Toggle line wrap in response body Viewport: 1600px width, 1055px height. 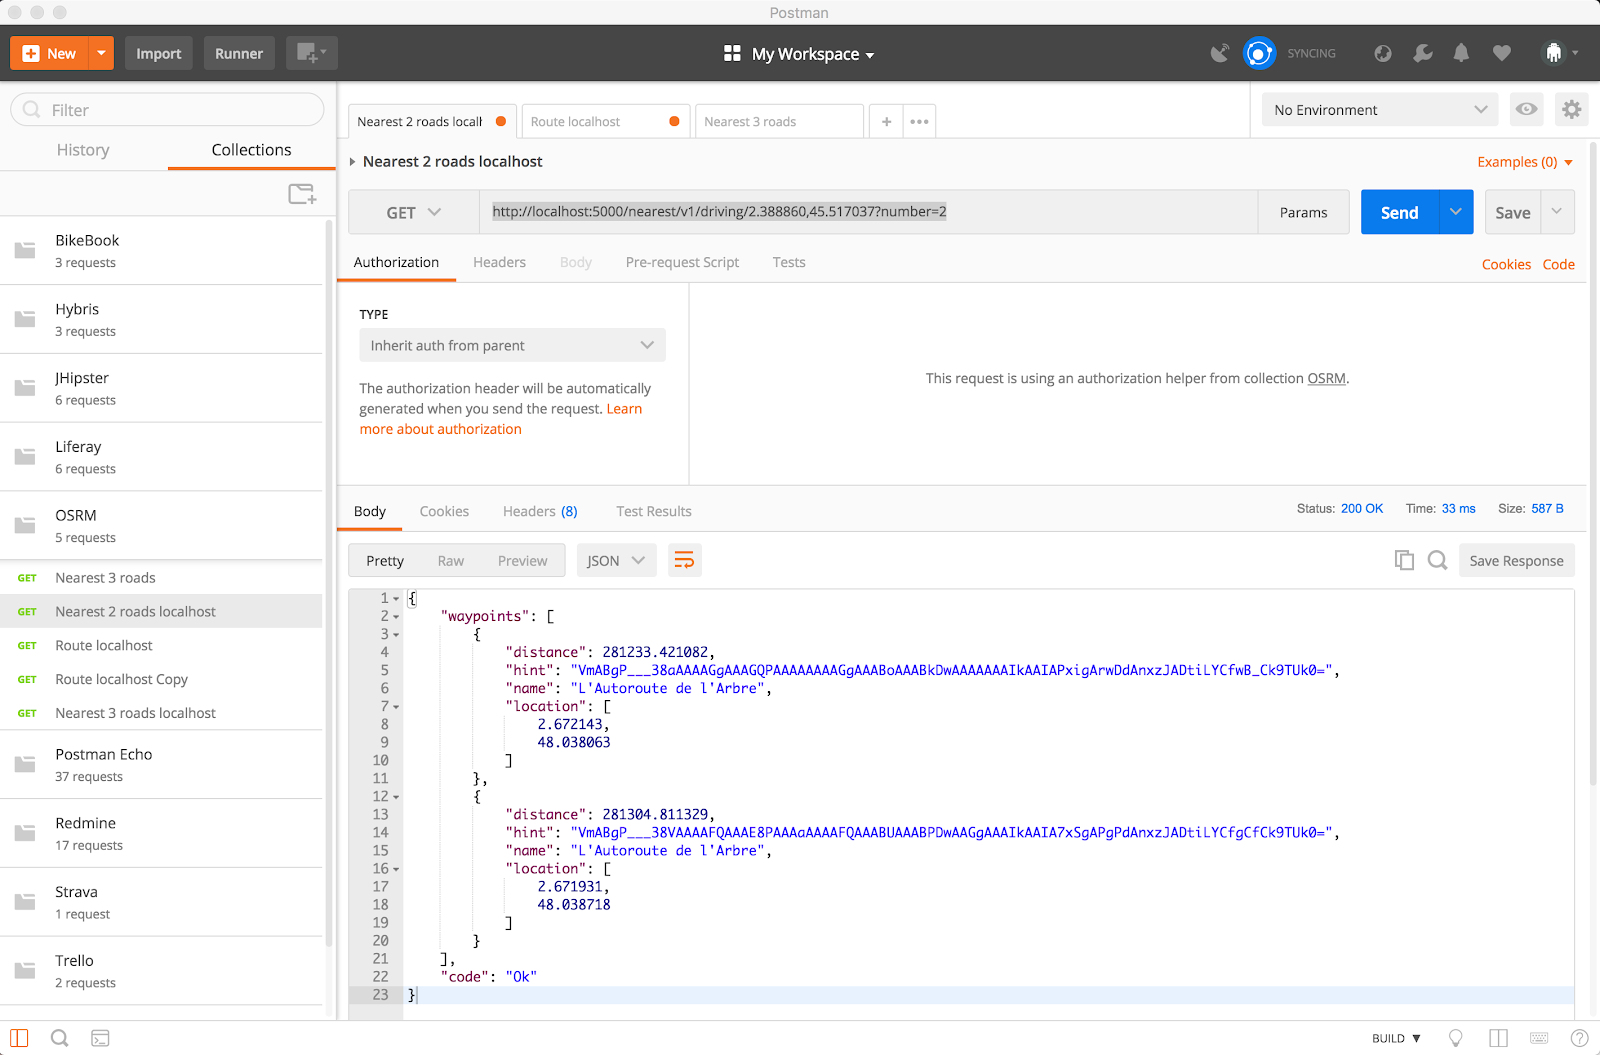pos(684,561)
